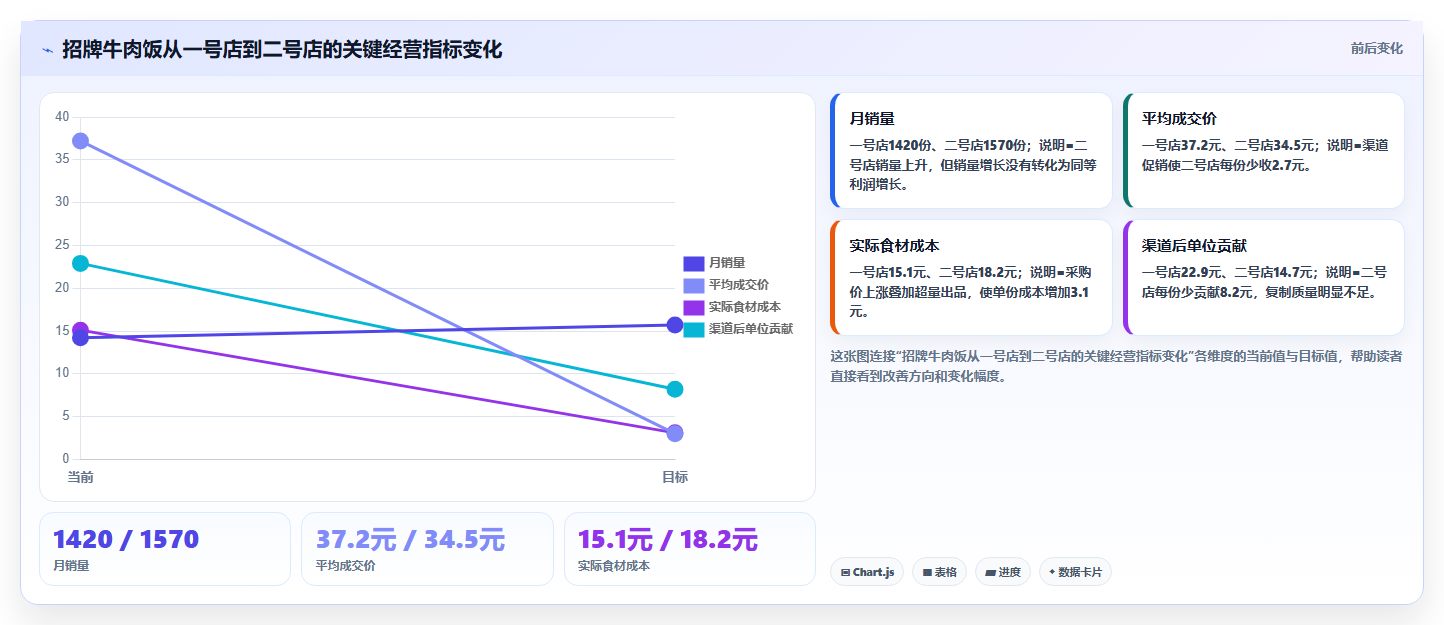The image size is (1444, 625).
Task: Click the y-axis tick label 25
Action: click(62, 245)
